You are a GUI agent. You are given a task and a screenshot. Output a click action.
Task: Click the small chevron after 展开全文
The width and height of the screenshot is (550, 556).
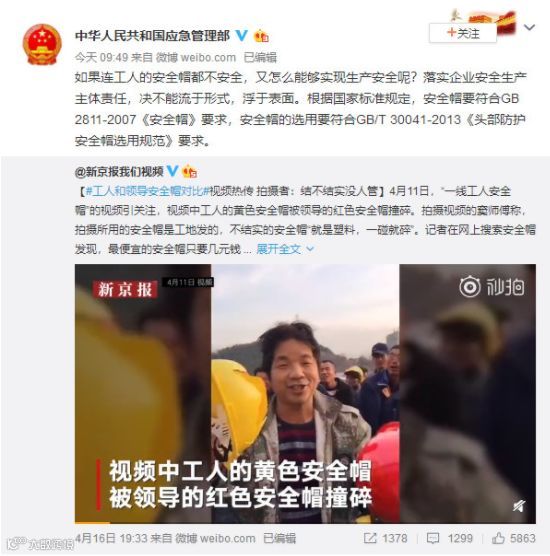tap(310, 249)
